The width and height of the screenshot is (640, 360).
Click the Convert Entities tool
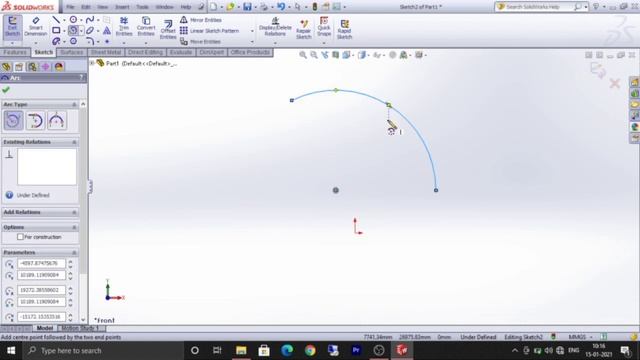tap(146, 27)
